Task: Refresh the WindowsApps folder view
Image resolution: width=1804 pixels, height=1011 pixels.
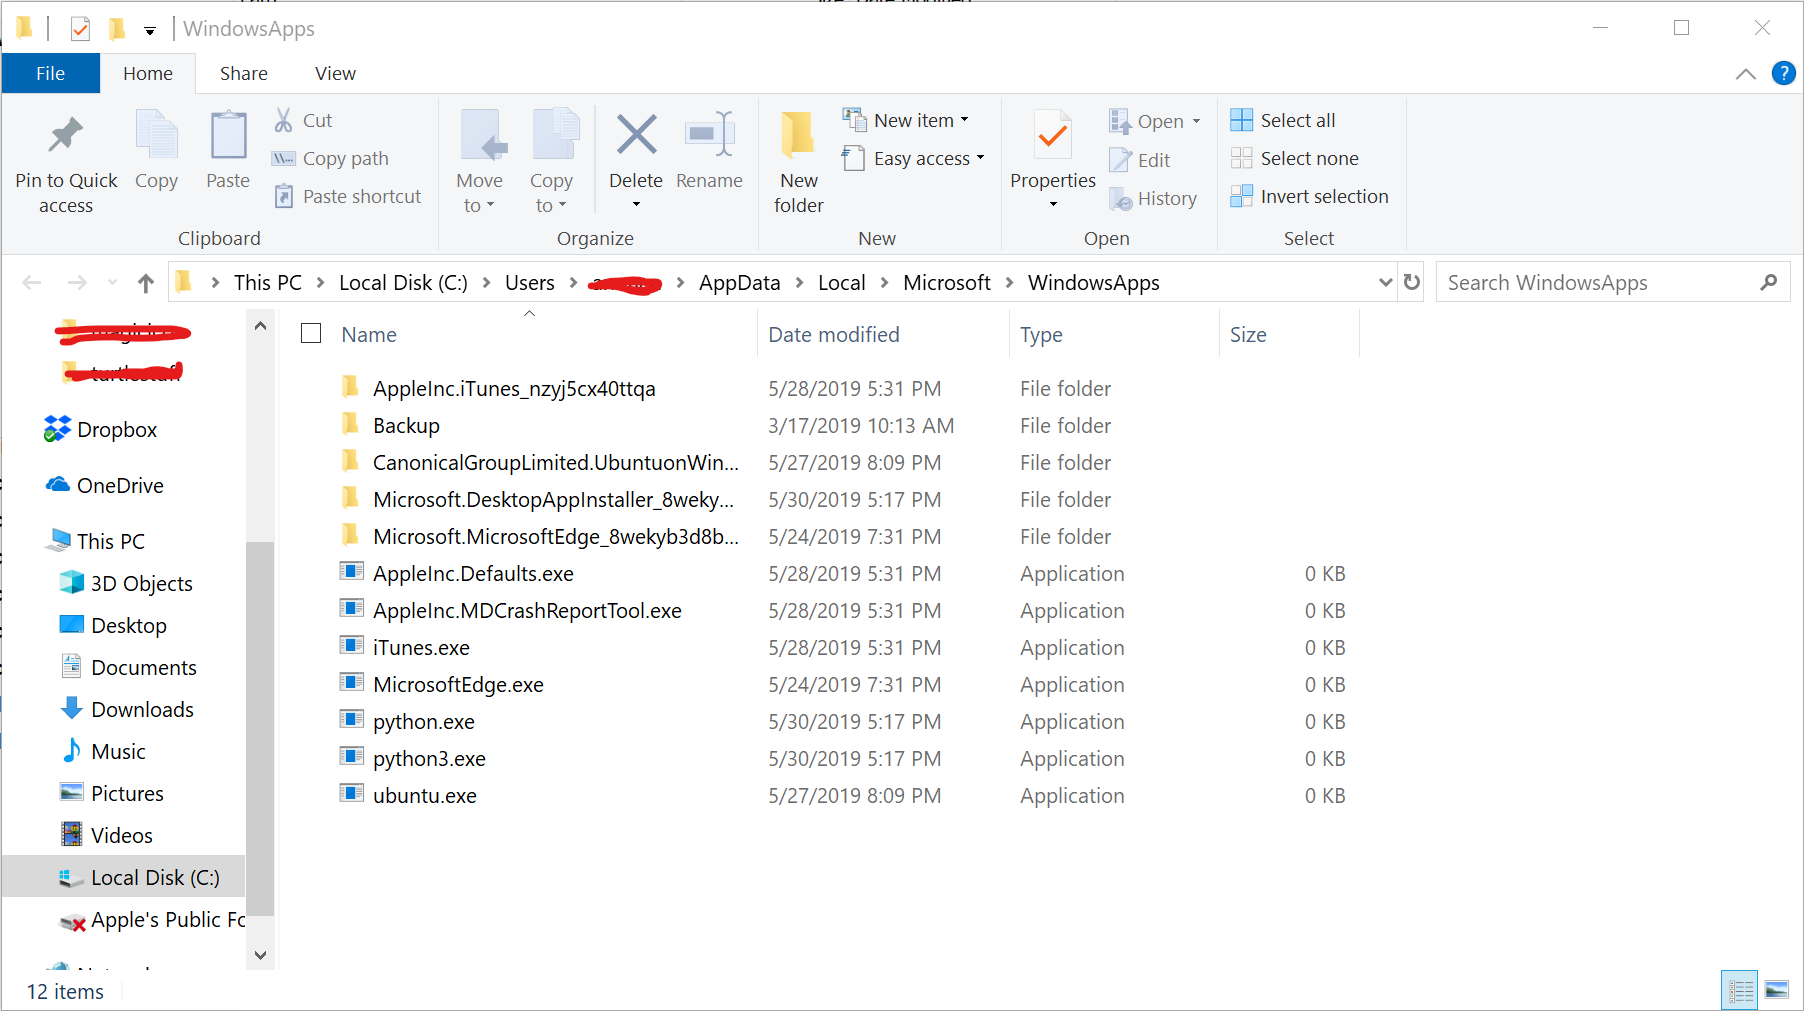Action: (x=1411, y=283)
